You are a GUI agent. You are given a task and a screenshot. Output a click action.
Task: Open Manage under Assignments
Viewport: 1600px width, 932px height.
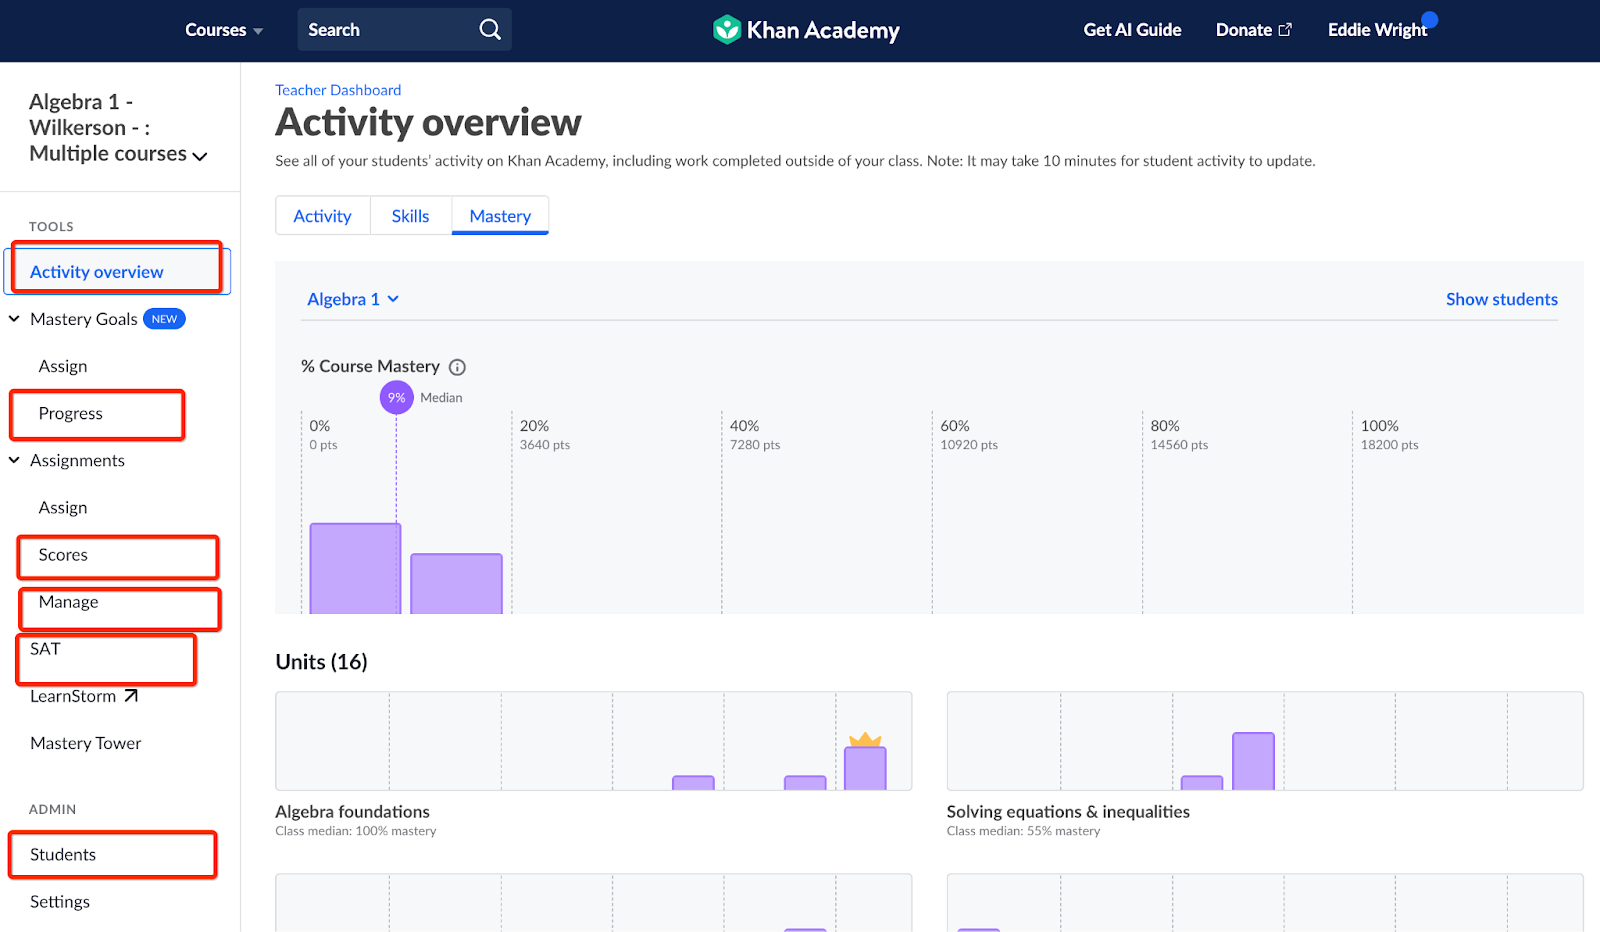(69, 601)
